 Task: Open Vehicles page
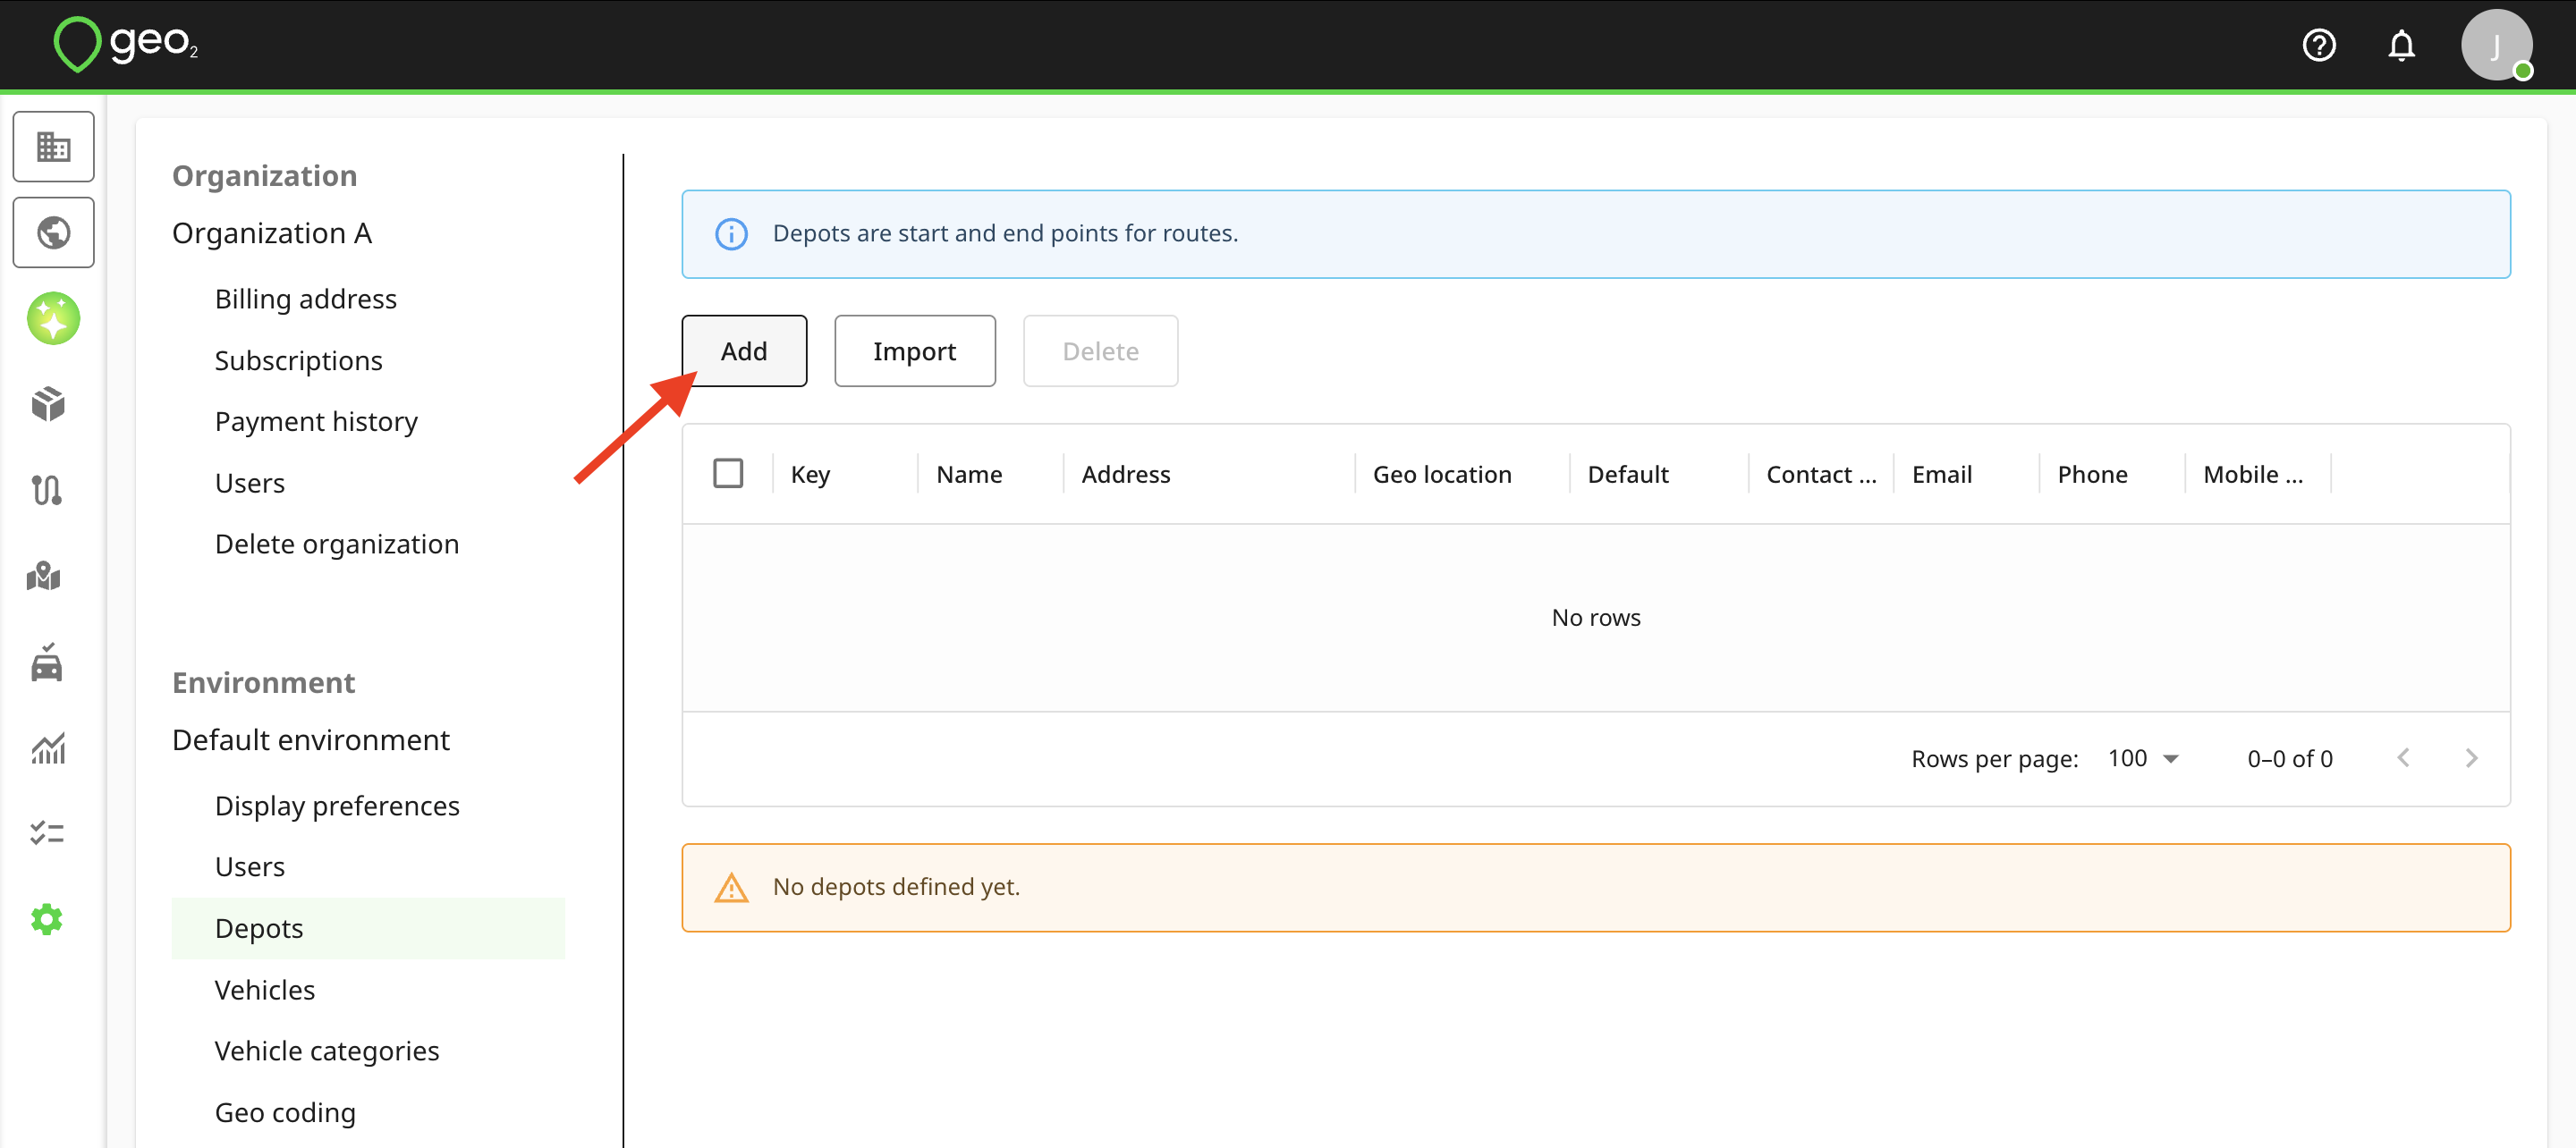click(x=265, y=990)
